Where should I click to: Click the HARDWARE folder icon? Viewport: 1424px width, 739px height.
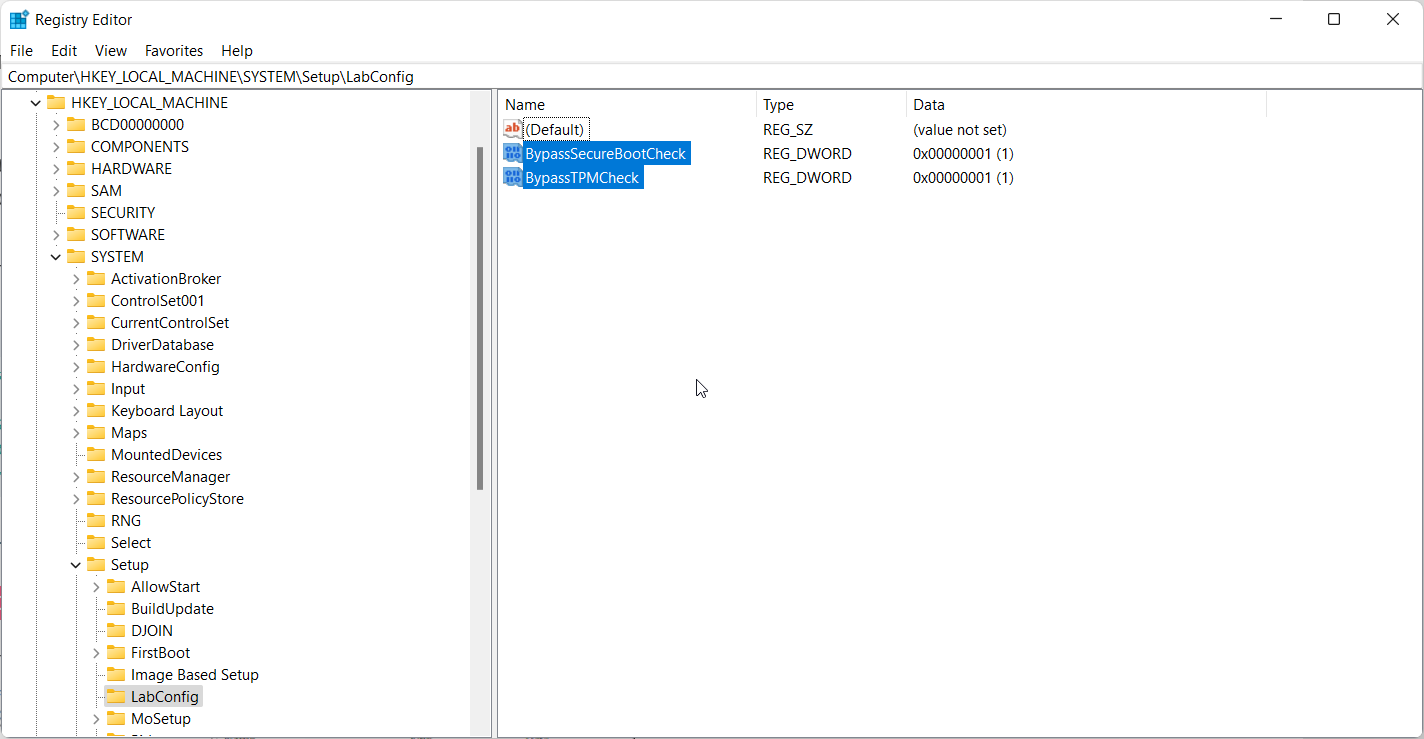[x=76, y=168]
